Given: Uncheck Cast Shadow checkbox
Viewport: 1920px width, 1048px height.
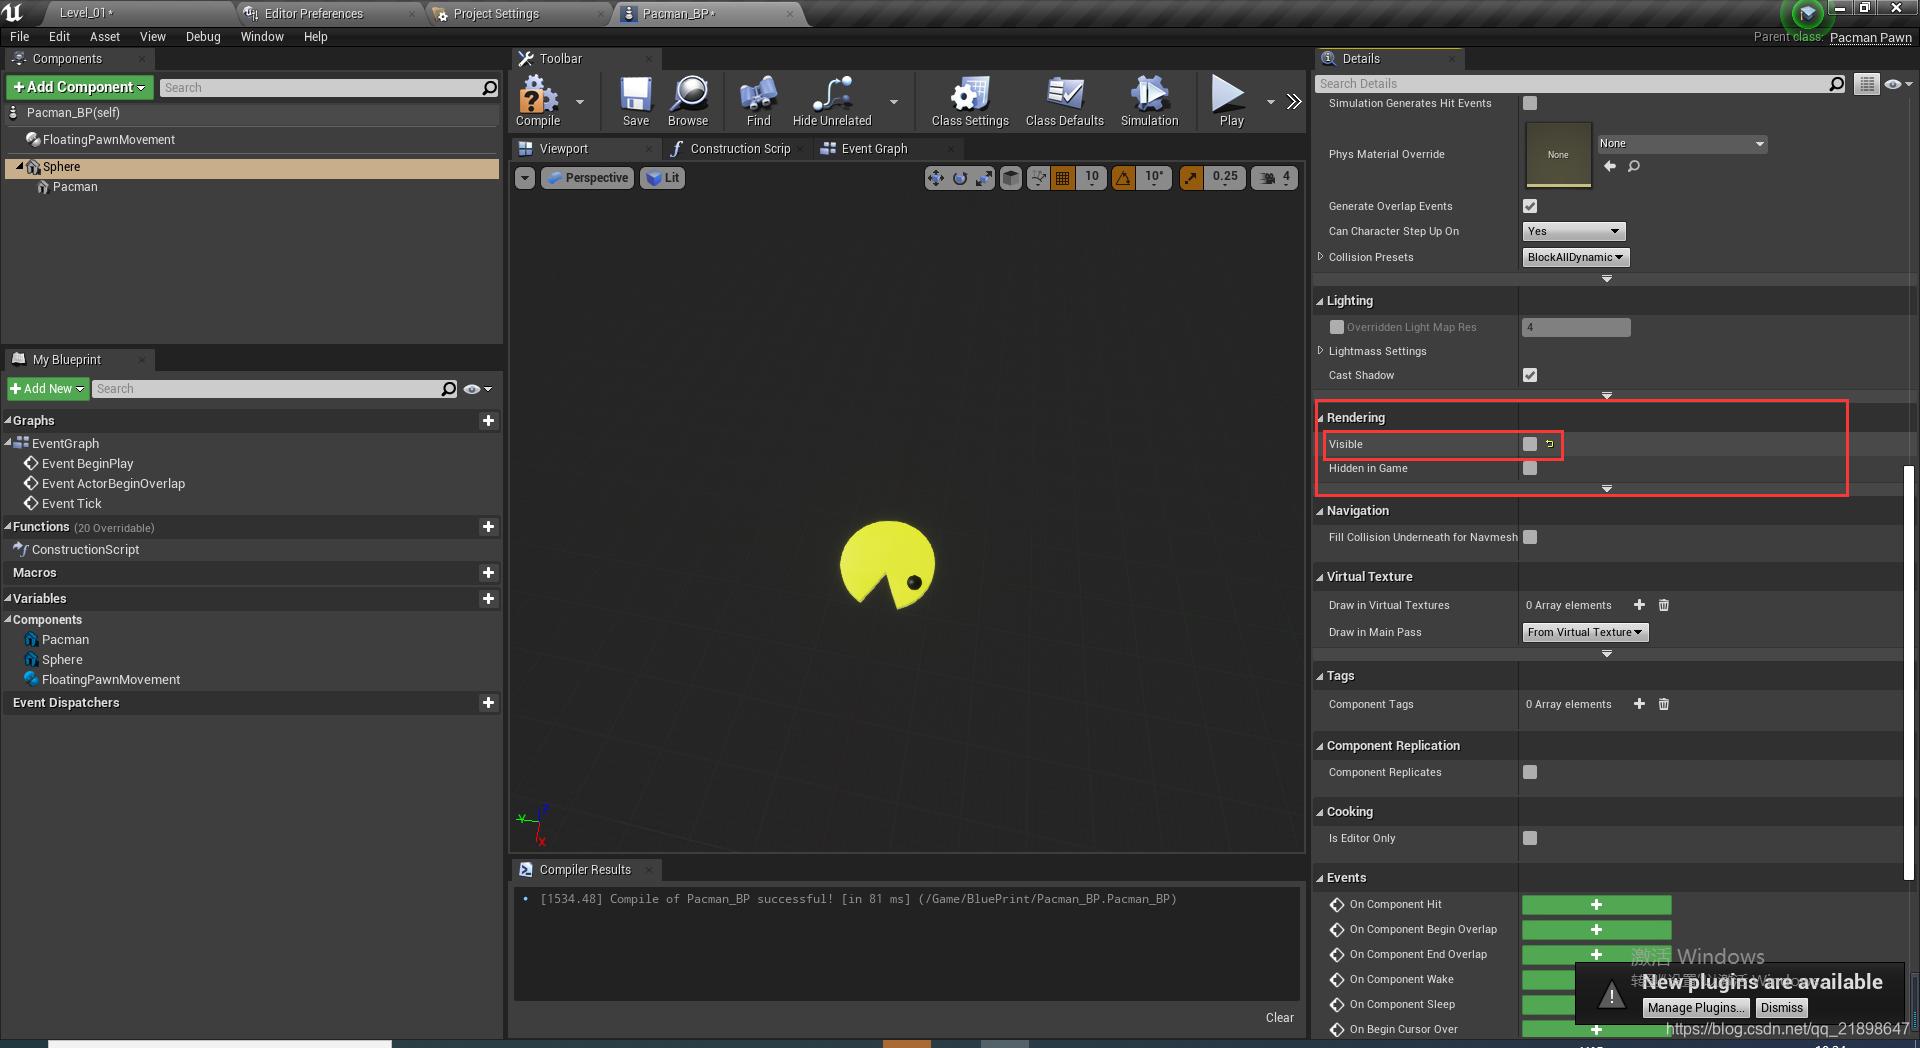Looking at the screenshot, I should pyautogui.click(x=1530, y=375).
